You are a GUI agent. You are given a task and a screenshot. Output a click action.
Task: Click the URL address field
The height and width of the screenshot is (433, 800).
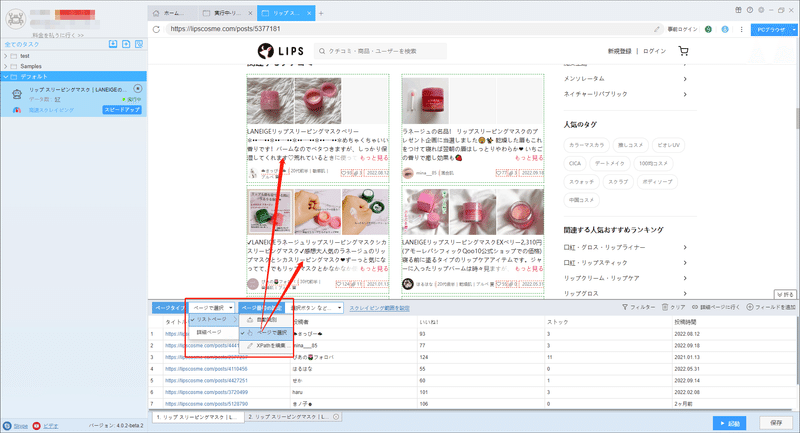[408, 29]
